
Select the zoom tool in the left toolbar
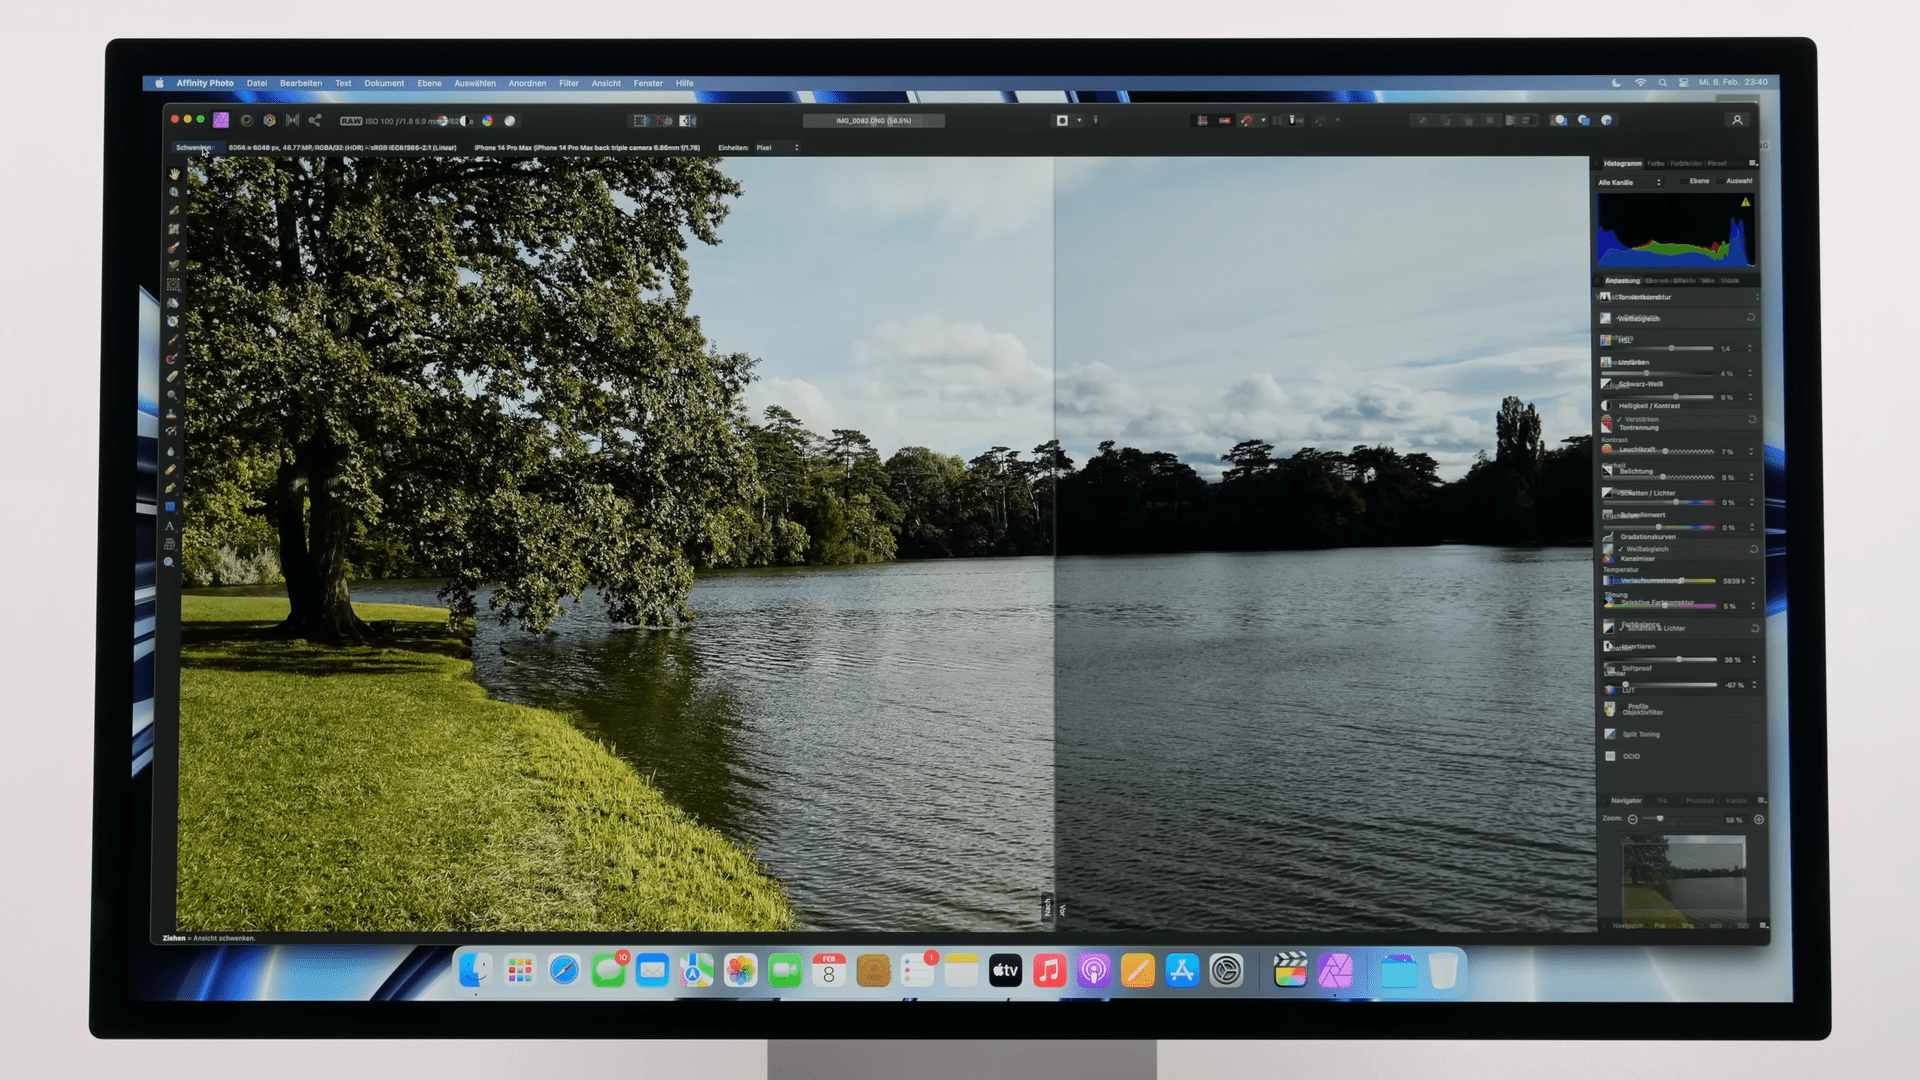(170, 562)
